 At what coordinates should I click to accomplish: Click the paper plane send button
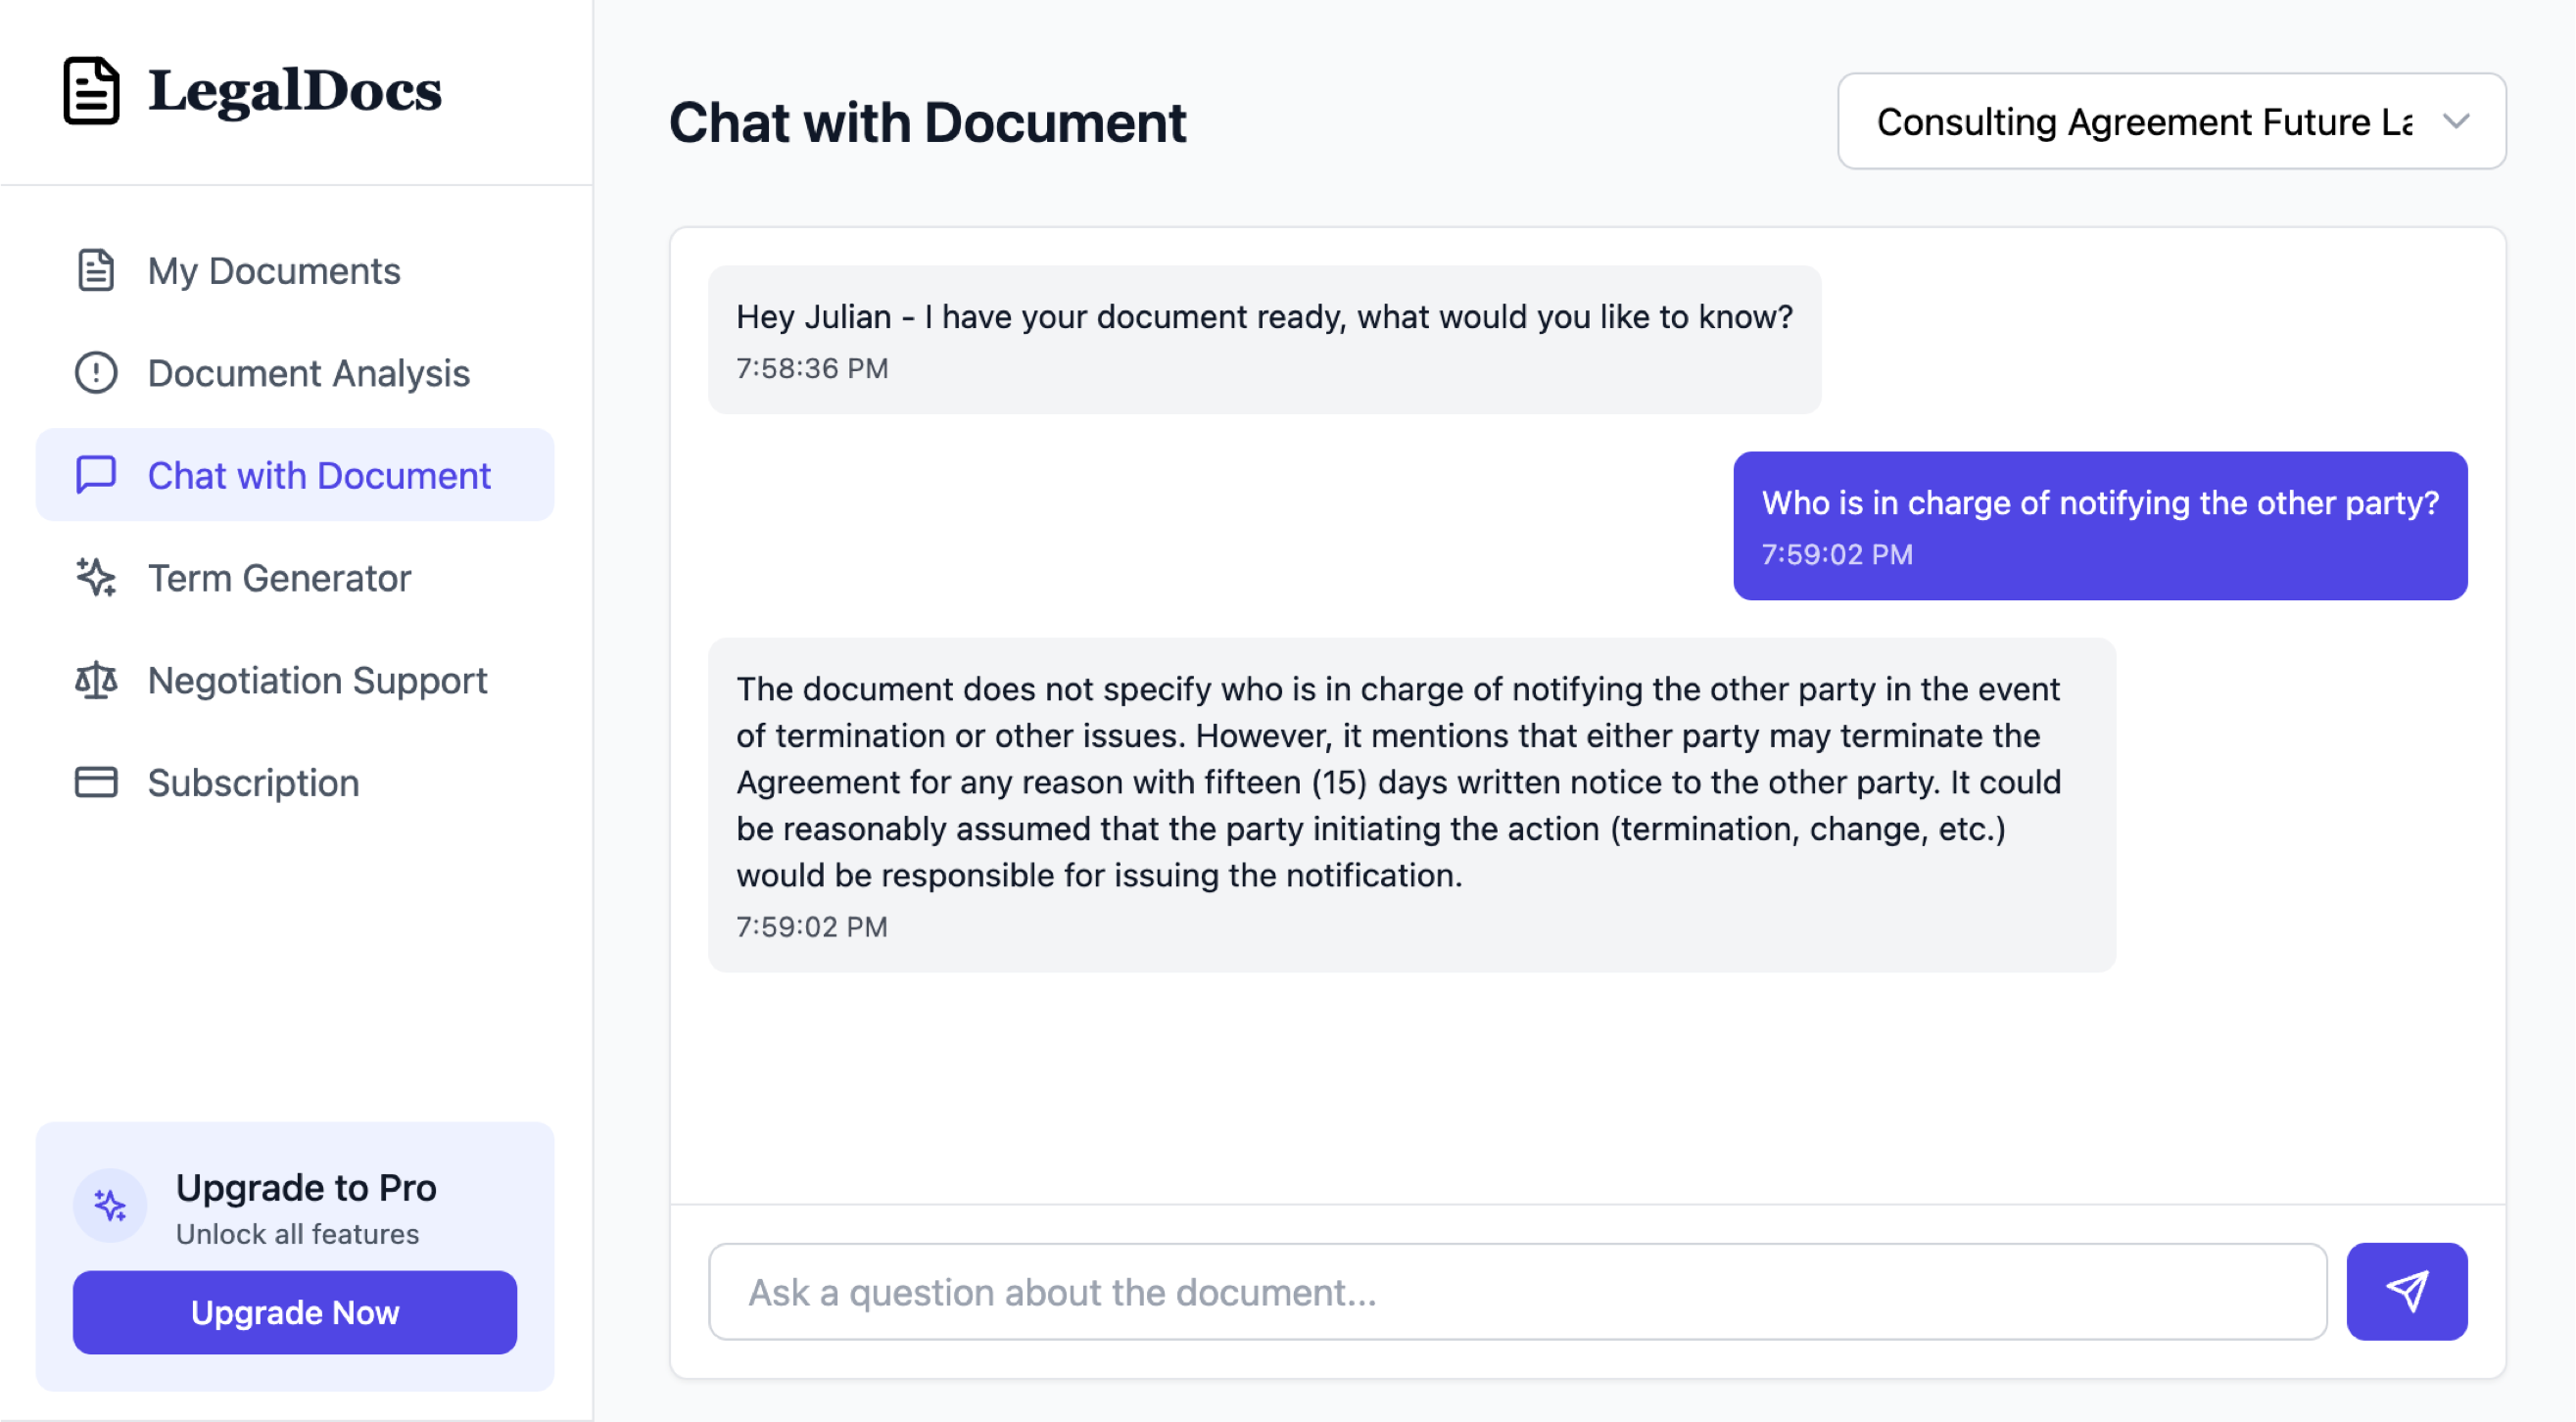pos(2406,1291)
